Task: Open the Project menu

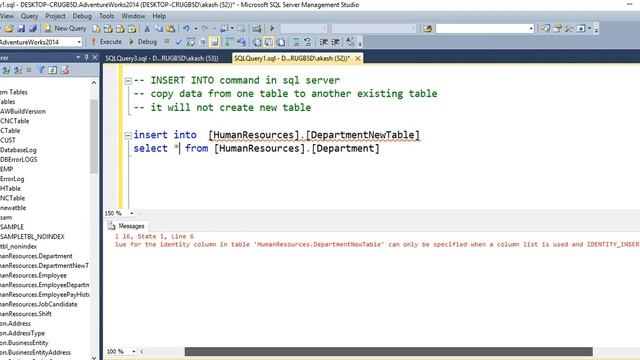Action: 56,16
